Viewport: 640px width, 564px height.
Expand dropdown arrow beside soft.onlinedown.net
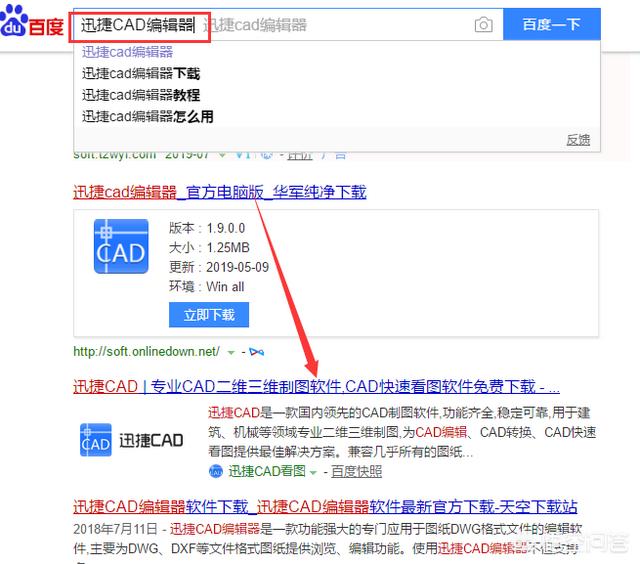point(231,352)
